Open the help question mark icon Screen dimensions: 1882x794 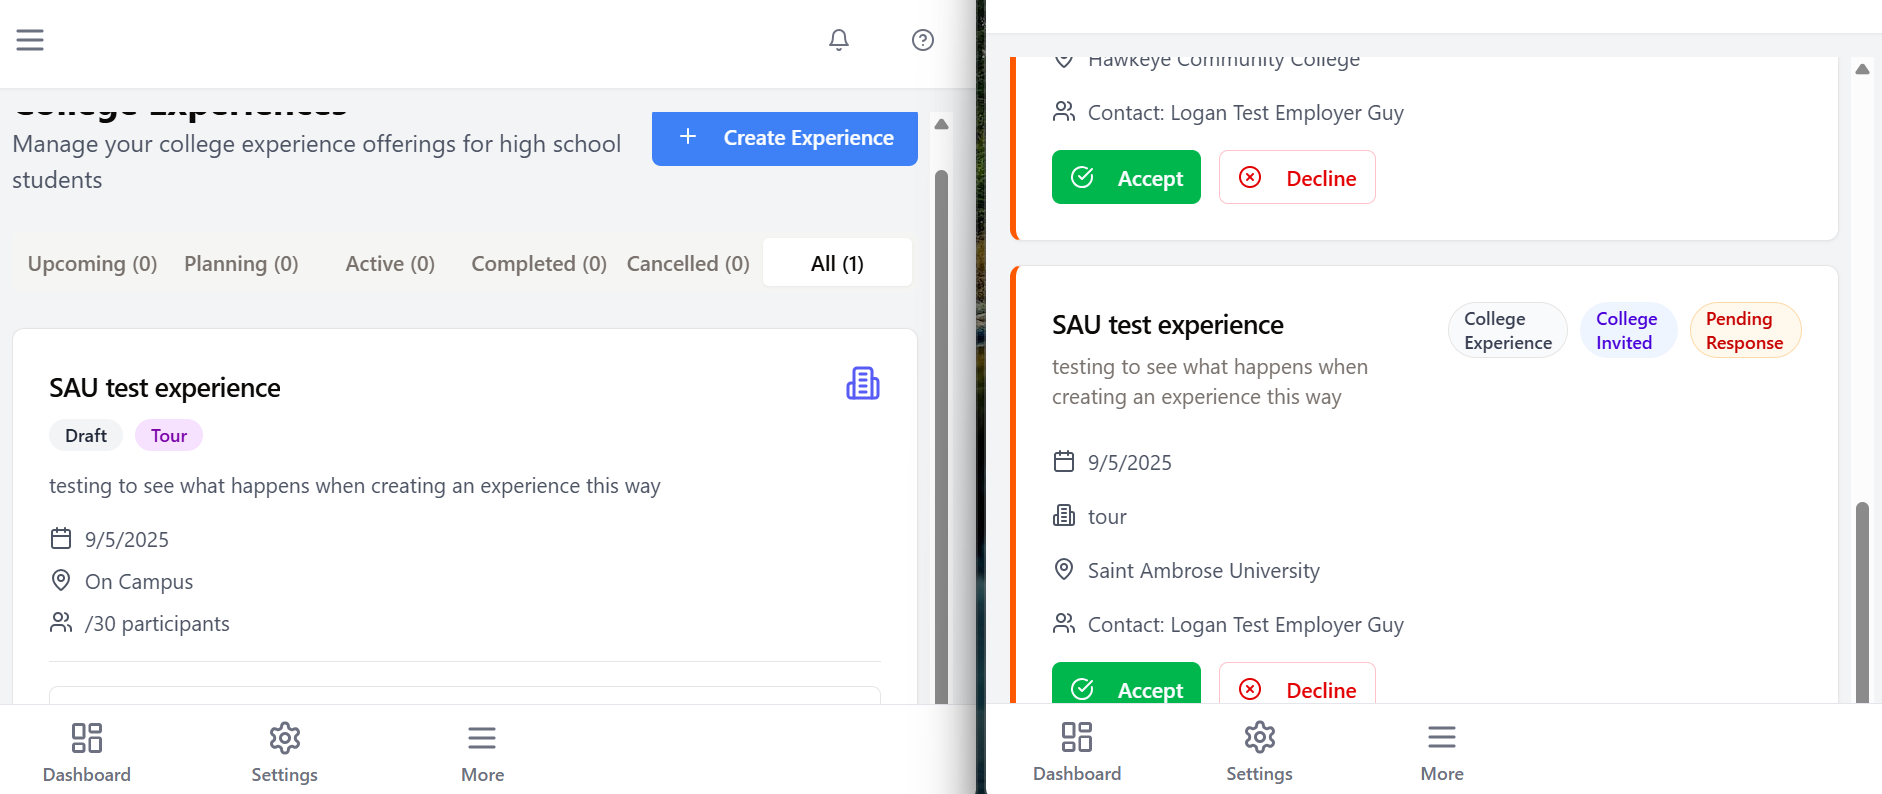click(923, 40)
